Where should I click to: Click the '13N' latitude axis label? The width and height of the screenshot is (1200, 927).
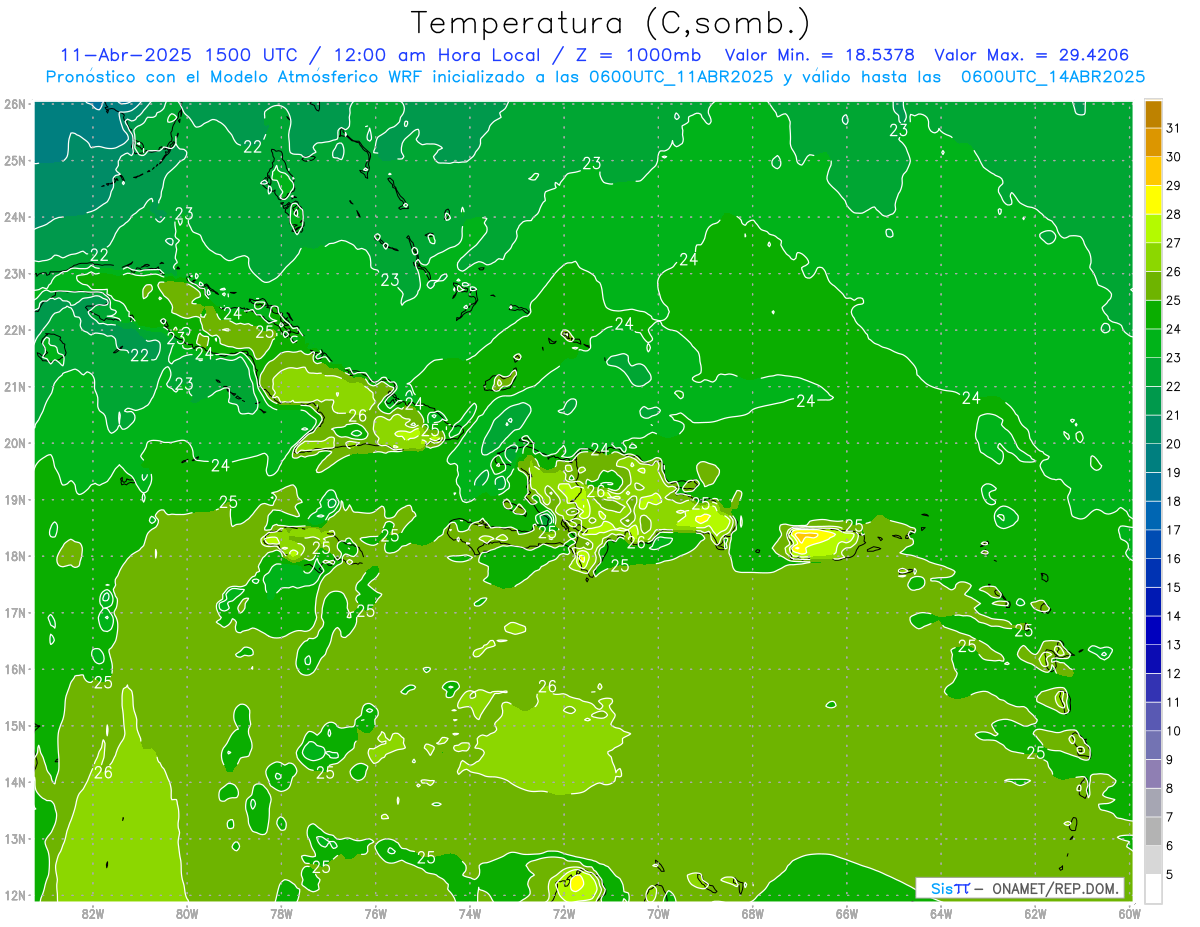pyautogui.click(x=15, y=839)
